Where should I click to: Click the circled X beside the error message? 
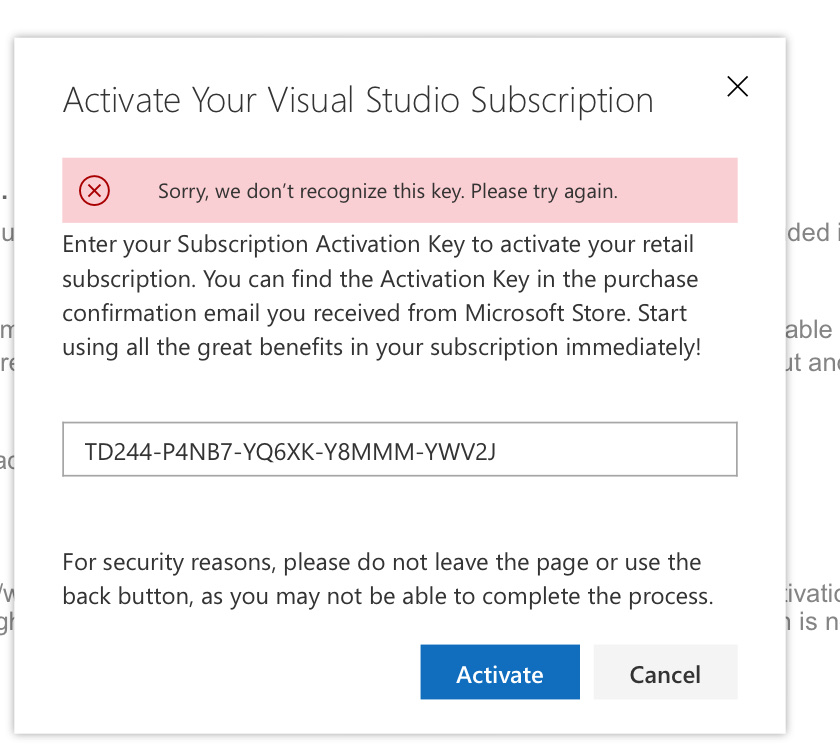(x=96, y=190)
